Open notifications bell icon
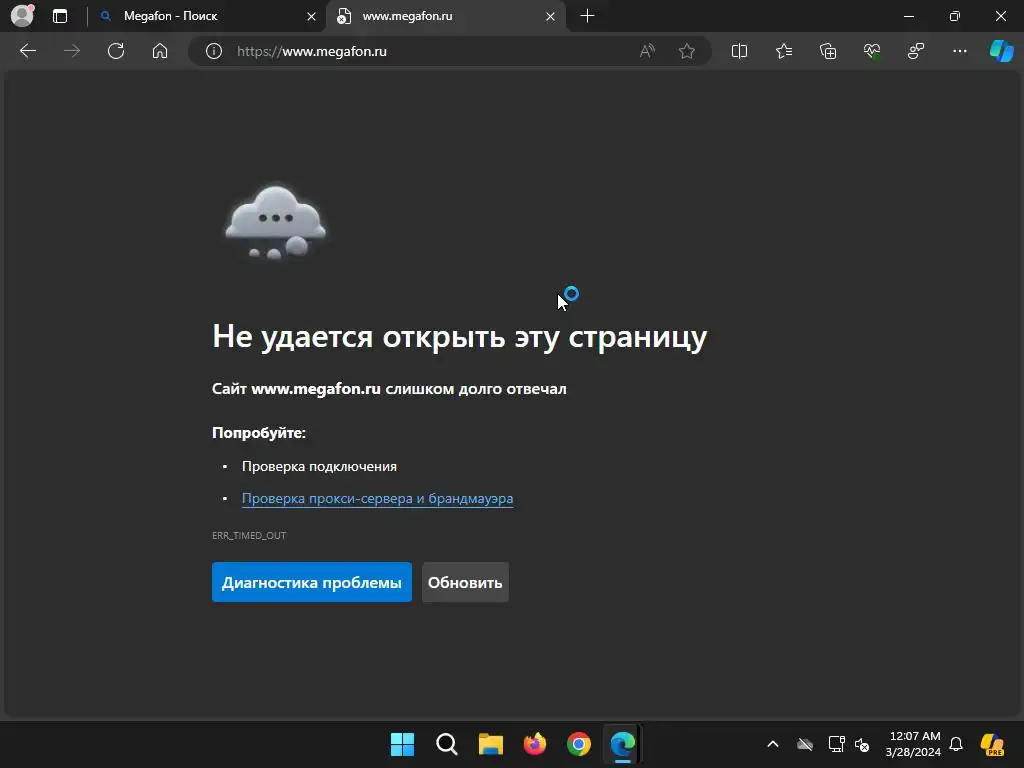The height and width of the screenshot is (768, 1024). click(x=956, y=744)
